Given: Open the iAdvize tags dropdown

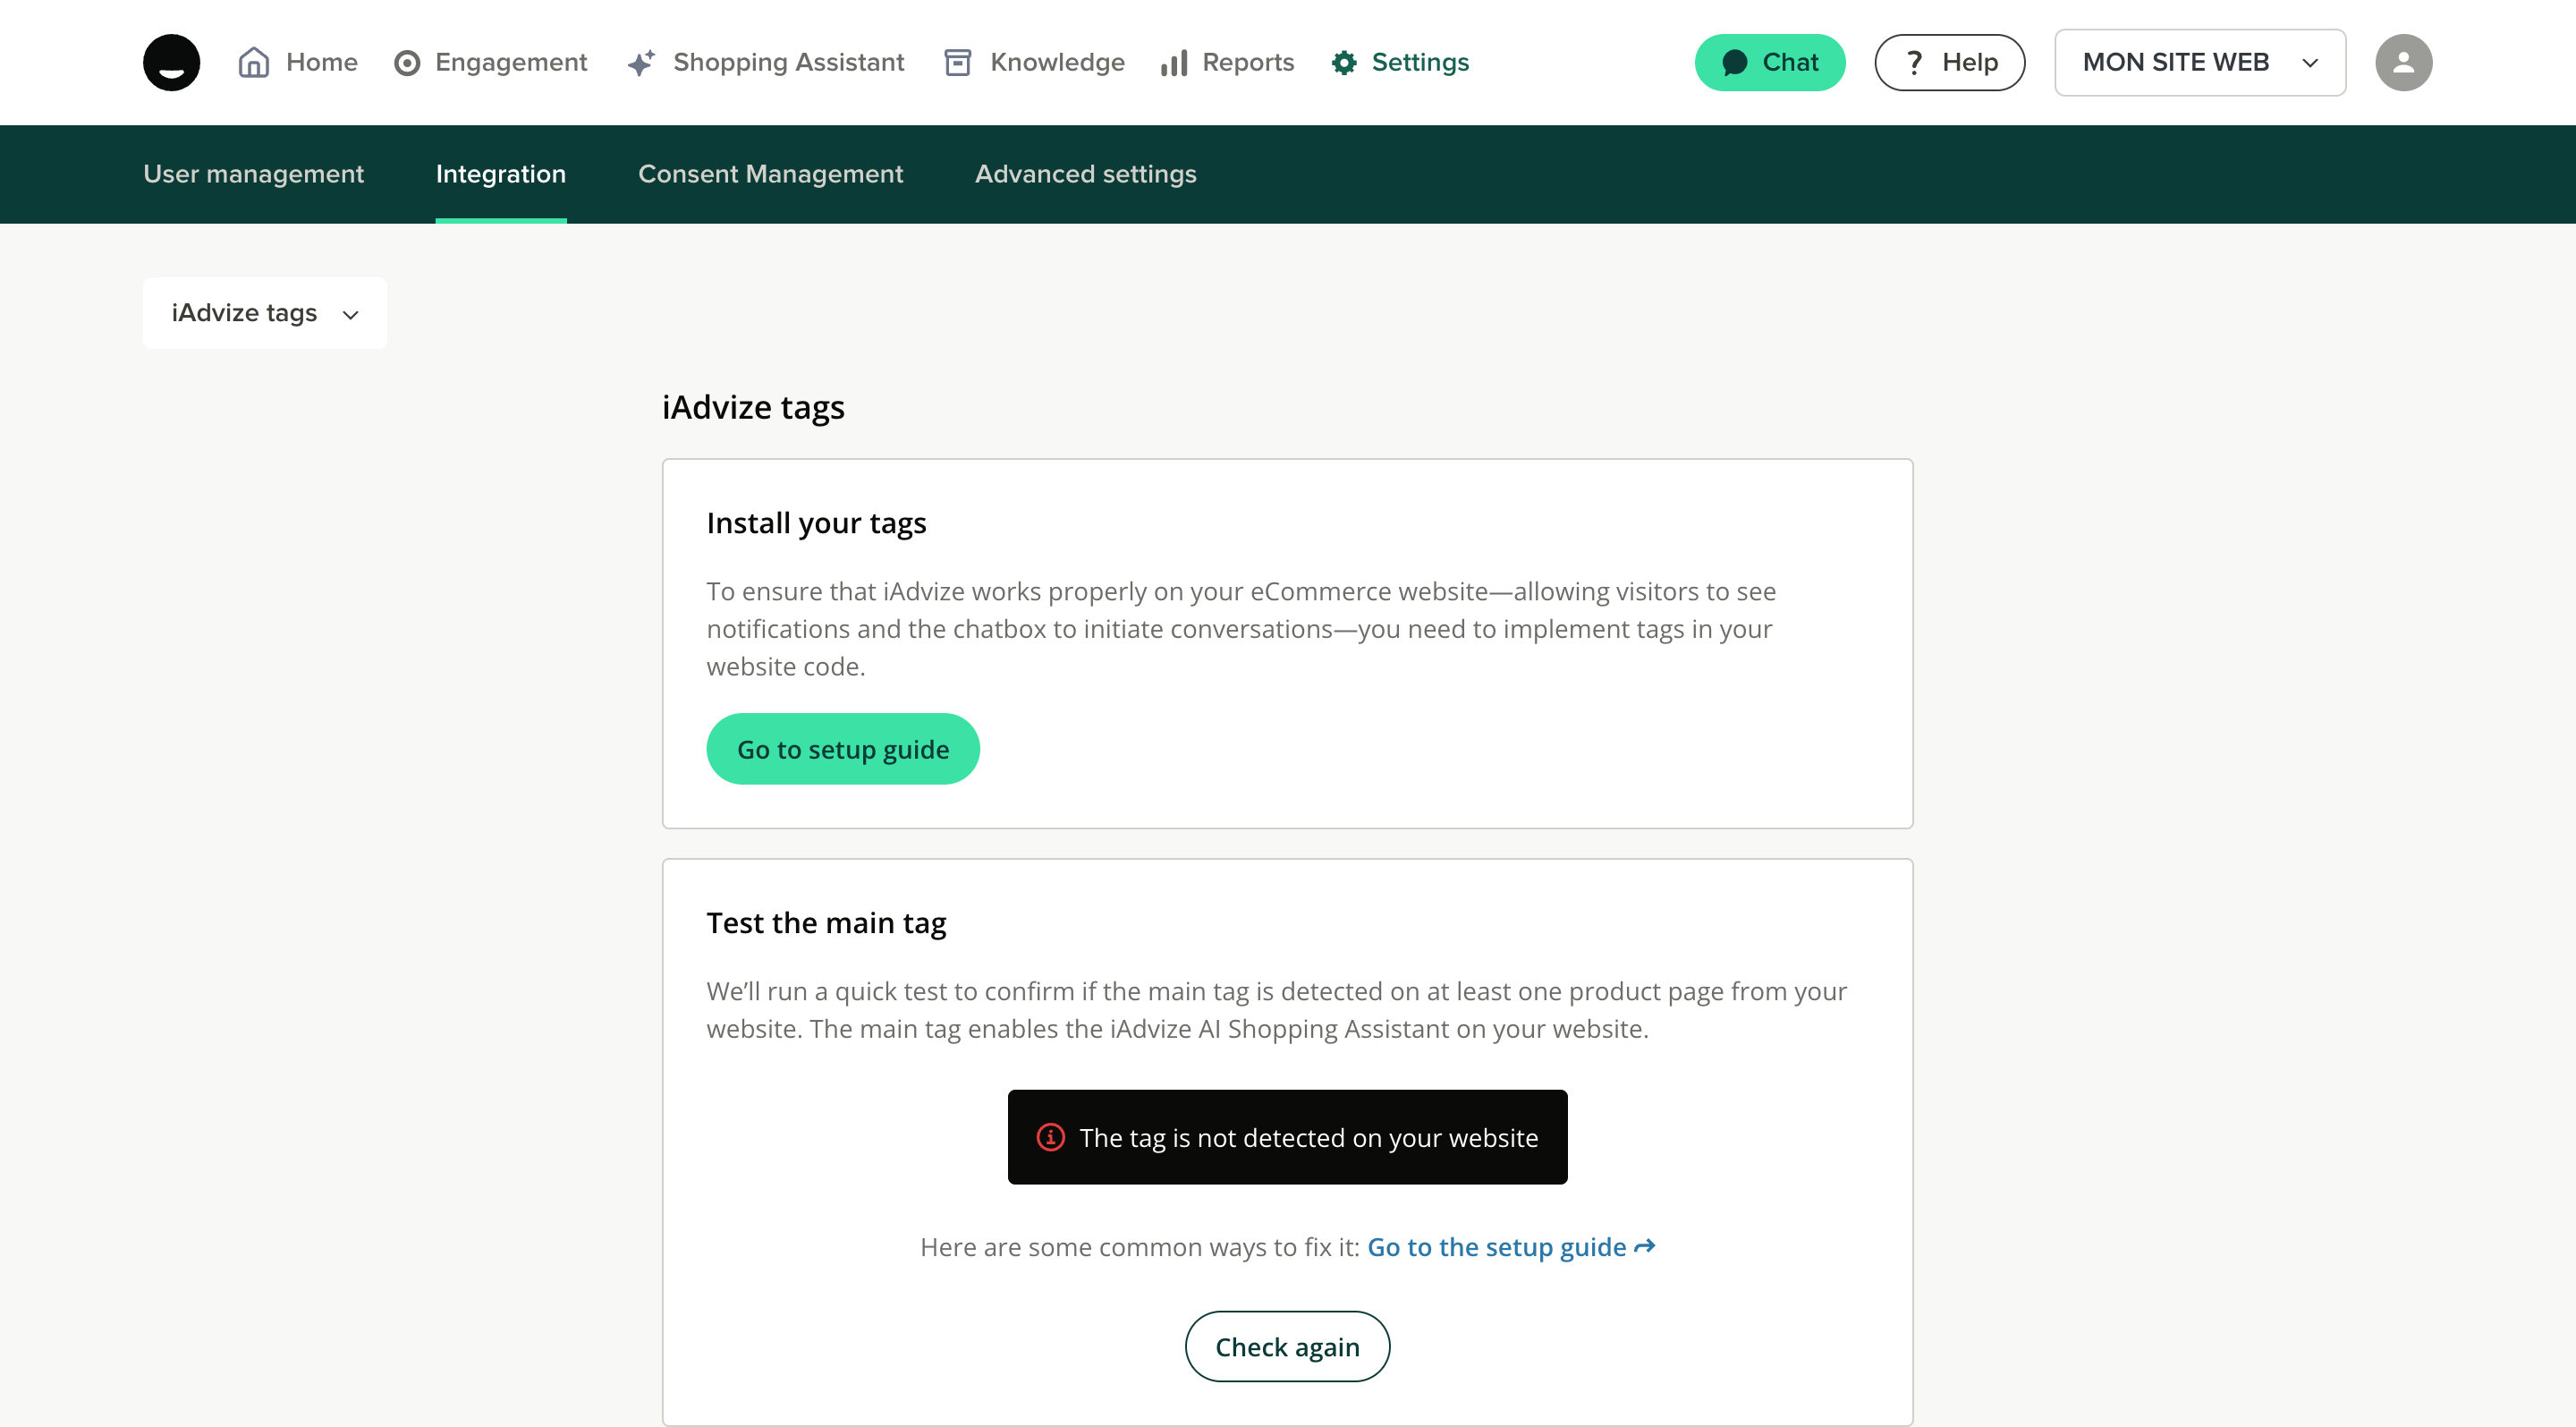Looking at the screenshot, I should point(264,313).
